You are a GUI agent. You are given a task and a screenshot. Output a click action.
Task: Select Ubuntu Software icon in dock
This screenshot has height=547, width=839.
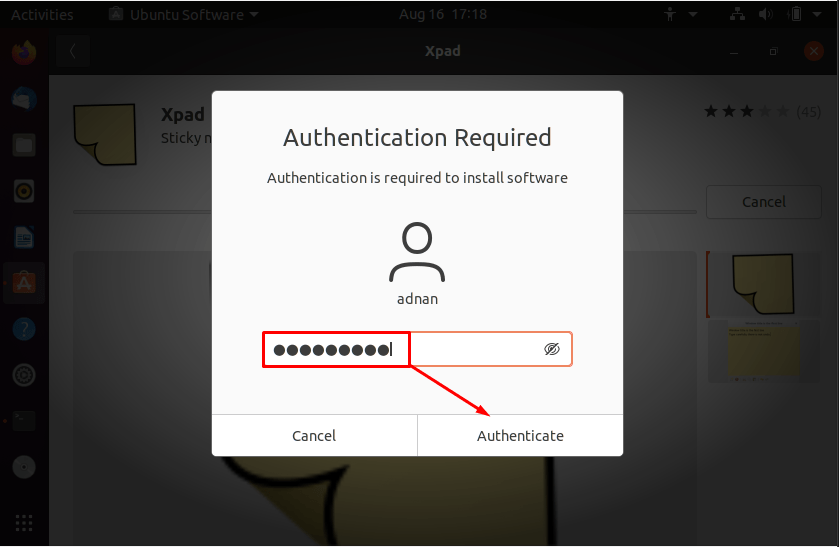[x=24, y=283]
